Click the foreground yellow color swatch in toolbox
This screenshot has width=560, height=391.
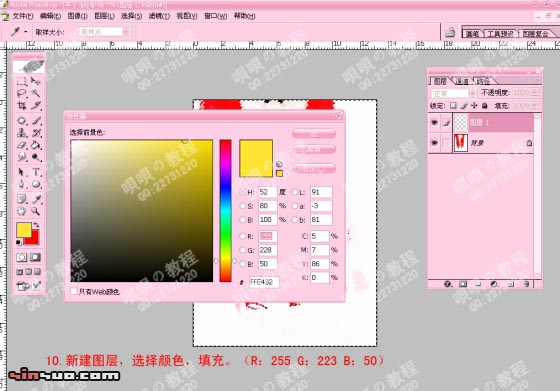23,229
